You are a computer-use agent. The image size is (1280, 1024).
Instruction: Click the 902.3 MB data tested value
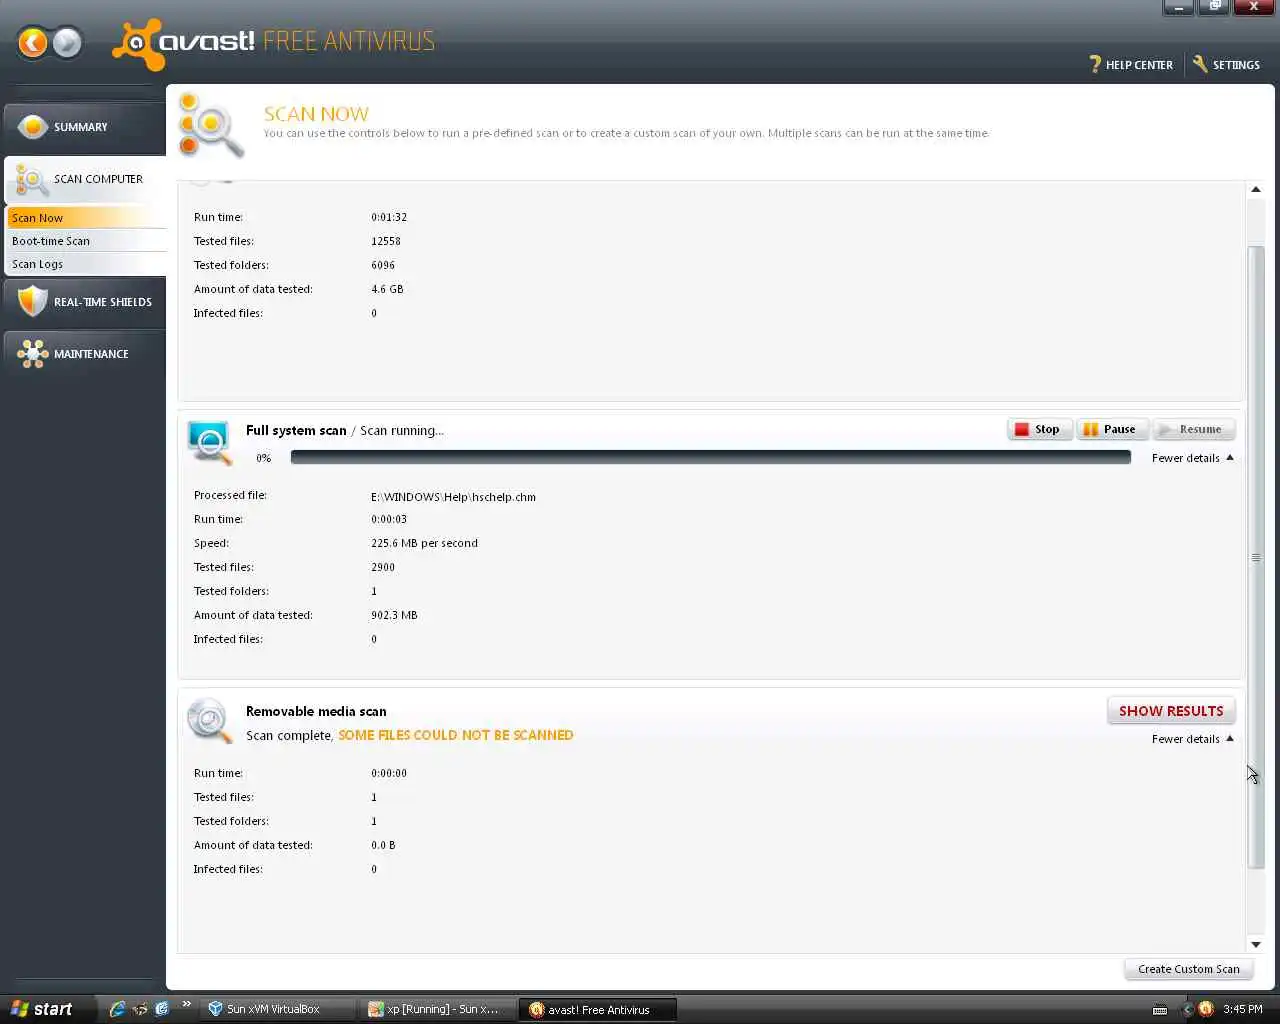pos(394,615)
